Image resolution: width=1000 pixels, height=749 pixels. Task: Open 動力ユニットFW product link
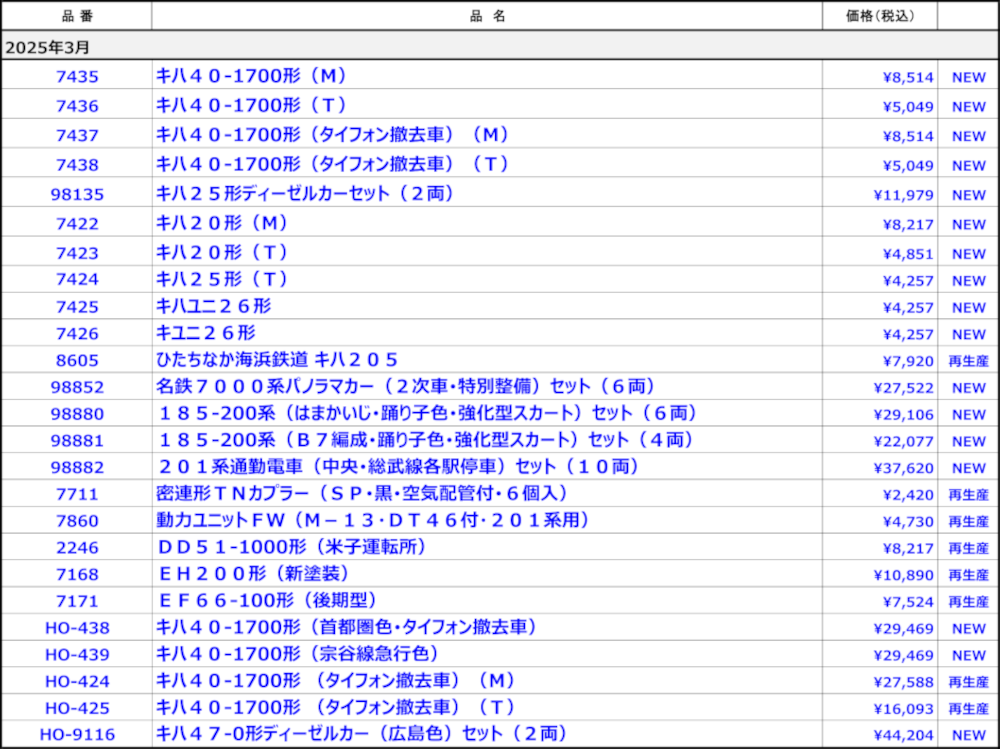pyautogui.click(x=372, y=521)
